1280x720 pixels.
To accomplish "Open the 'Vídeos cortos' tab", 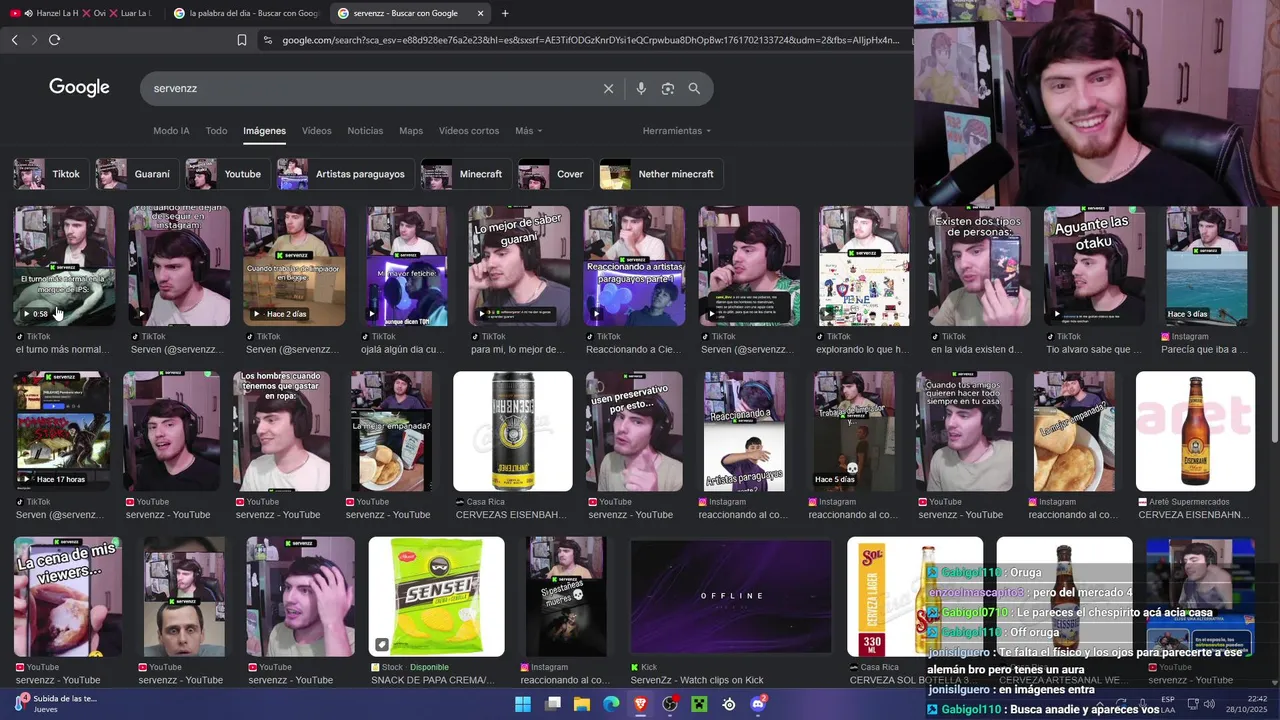I will (469, 131).
